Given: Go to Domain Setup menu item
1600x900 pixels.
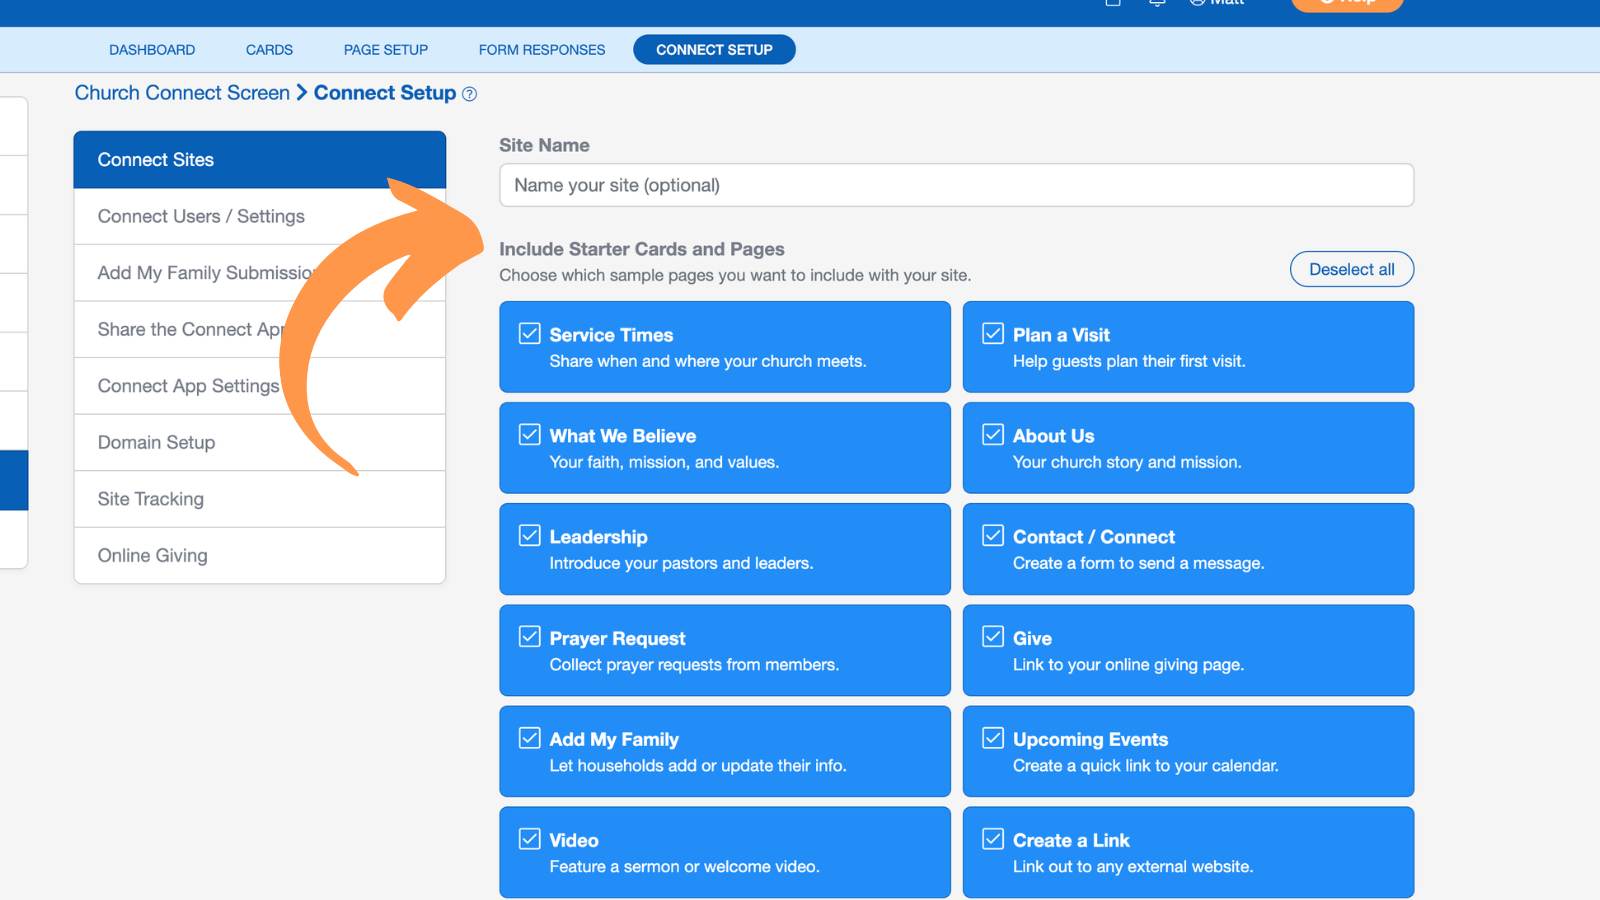Looking at the screenshot, I should [260, 442].
